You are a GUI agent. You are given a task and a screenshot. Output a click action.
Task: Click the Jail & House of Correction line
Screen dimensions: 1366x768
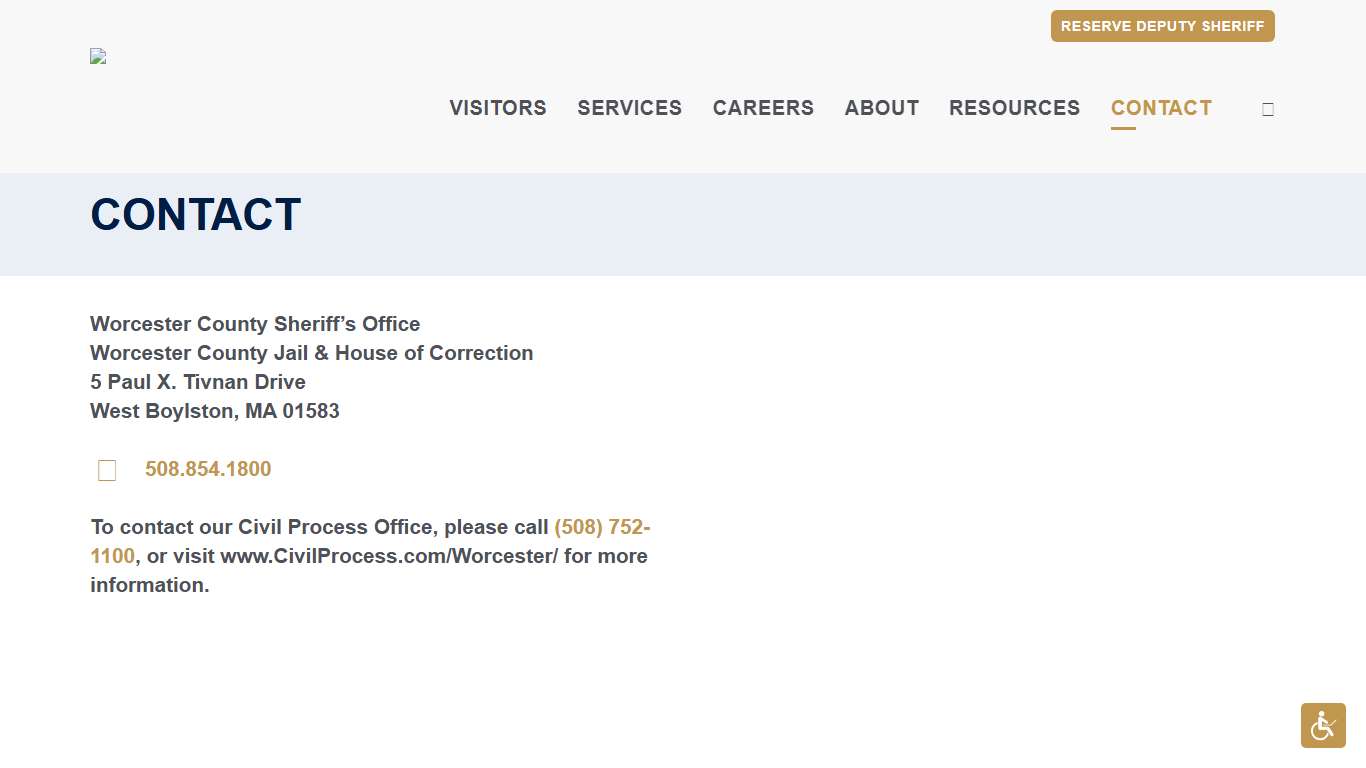(x=311, y=353)
